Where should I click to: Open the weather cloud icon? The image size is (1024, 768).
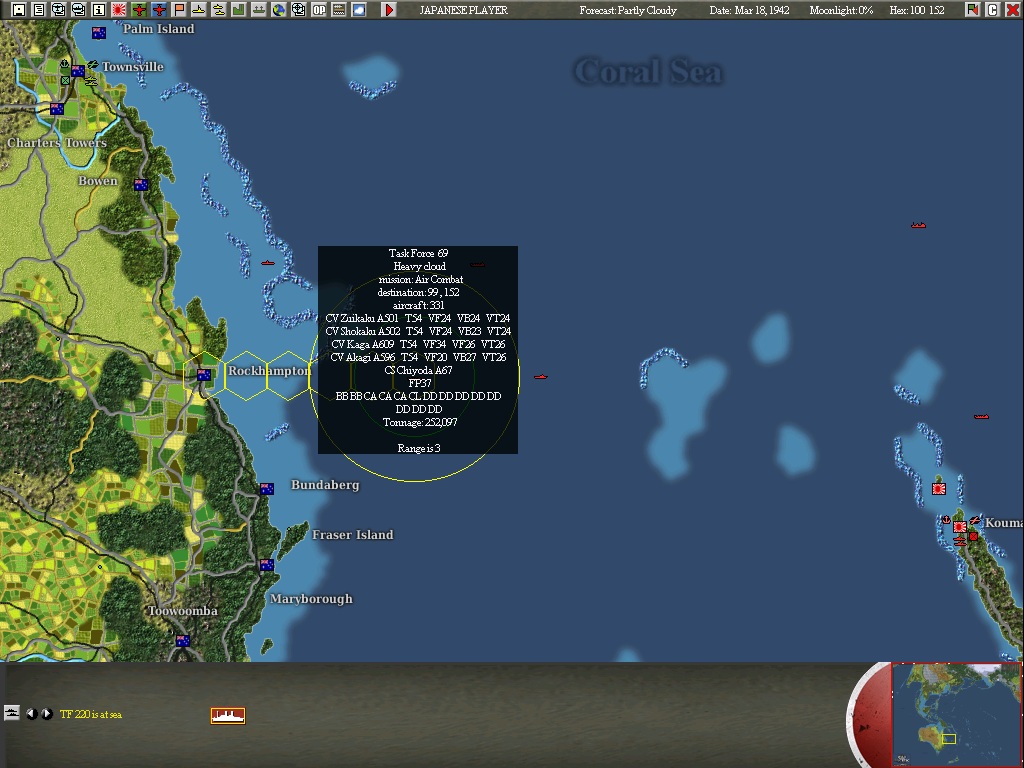[359, 10]
